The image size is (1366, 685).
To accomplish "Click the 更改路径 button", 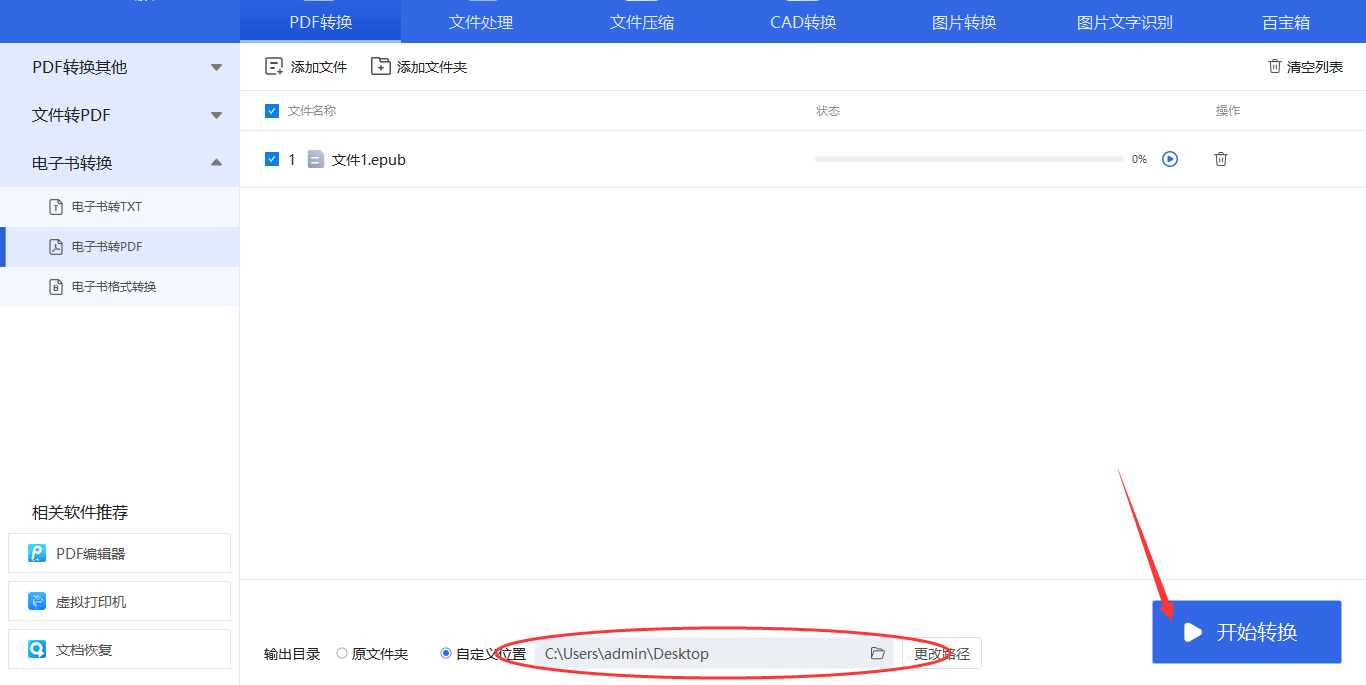I will pos(942,654).
